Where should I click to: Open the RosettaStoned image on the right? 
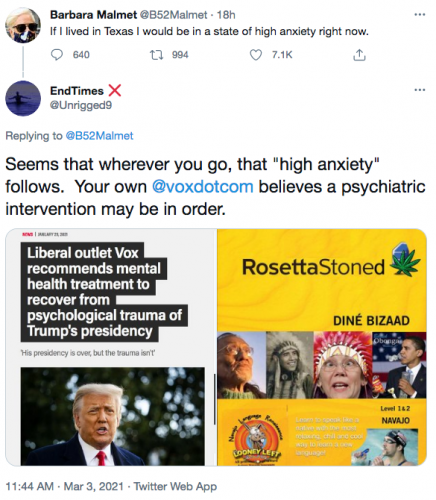click(322, 347)
